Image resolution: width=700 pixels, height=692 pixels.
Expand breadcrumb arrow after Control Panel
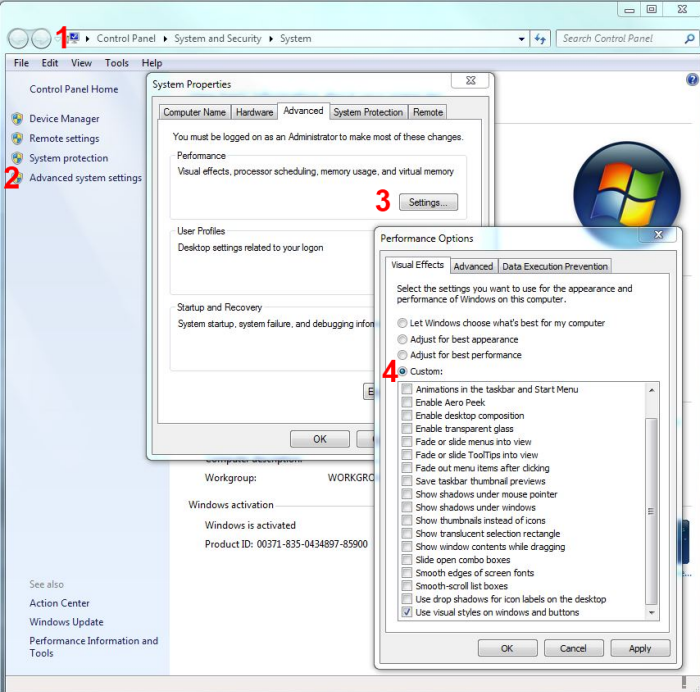[165, 39]
